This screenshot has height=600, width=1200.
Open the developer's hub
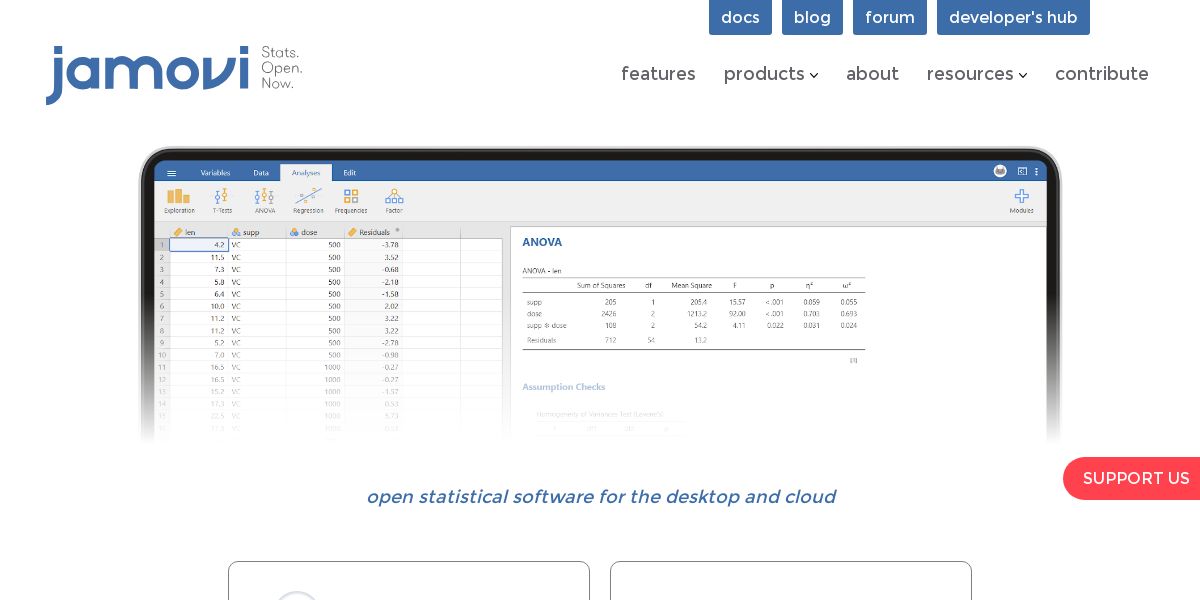tap(1013, 17)
